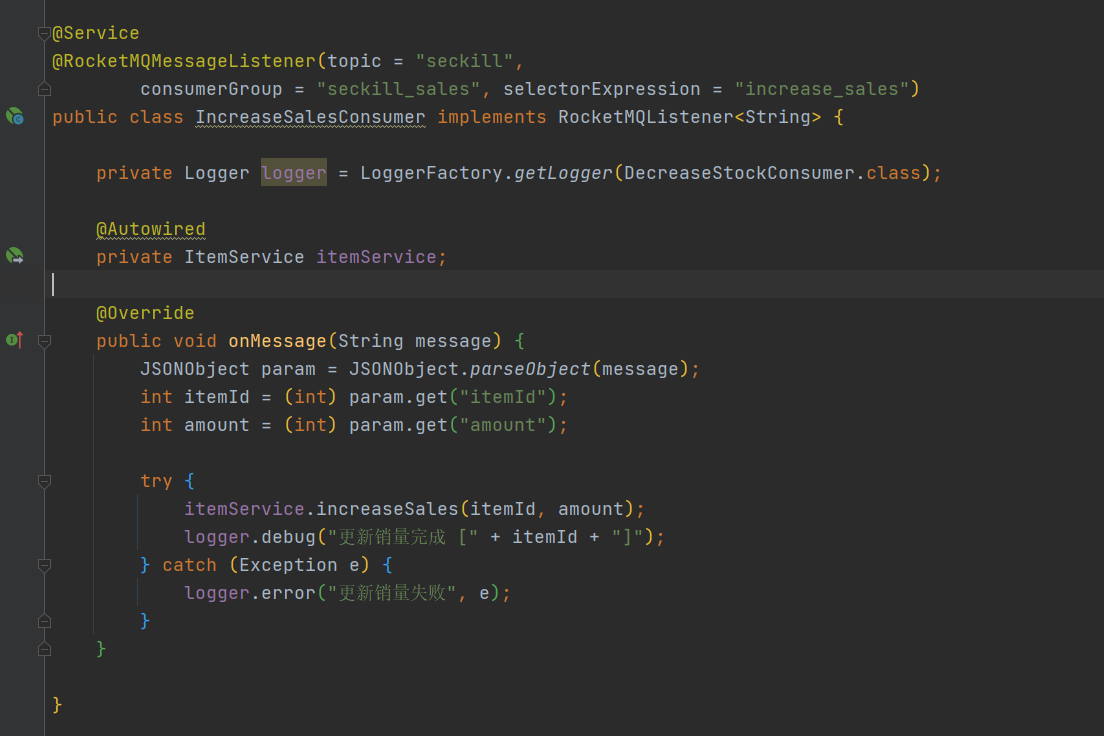Click the Spring bean gutter icon beside IncreaseSalesConsumer class

(x=15, y=116)
